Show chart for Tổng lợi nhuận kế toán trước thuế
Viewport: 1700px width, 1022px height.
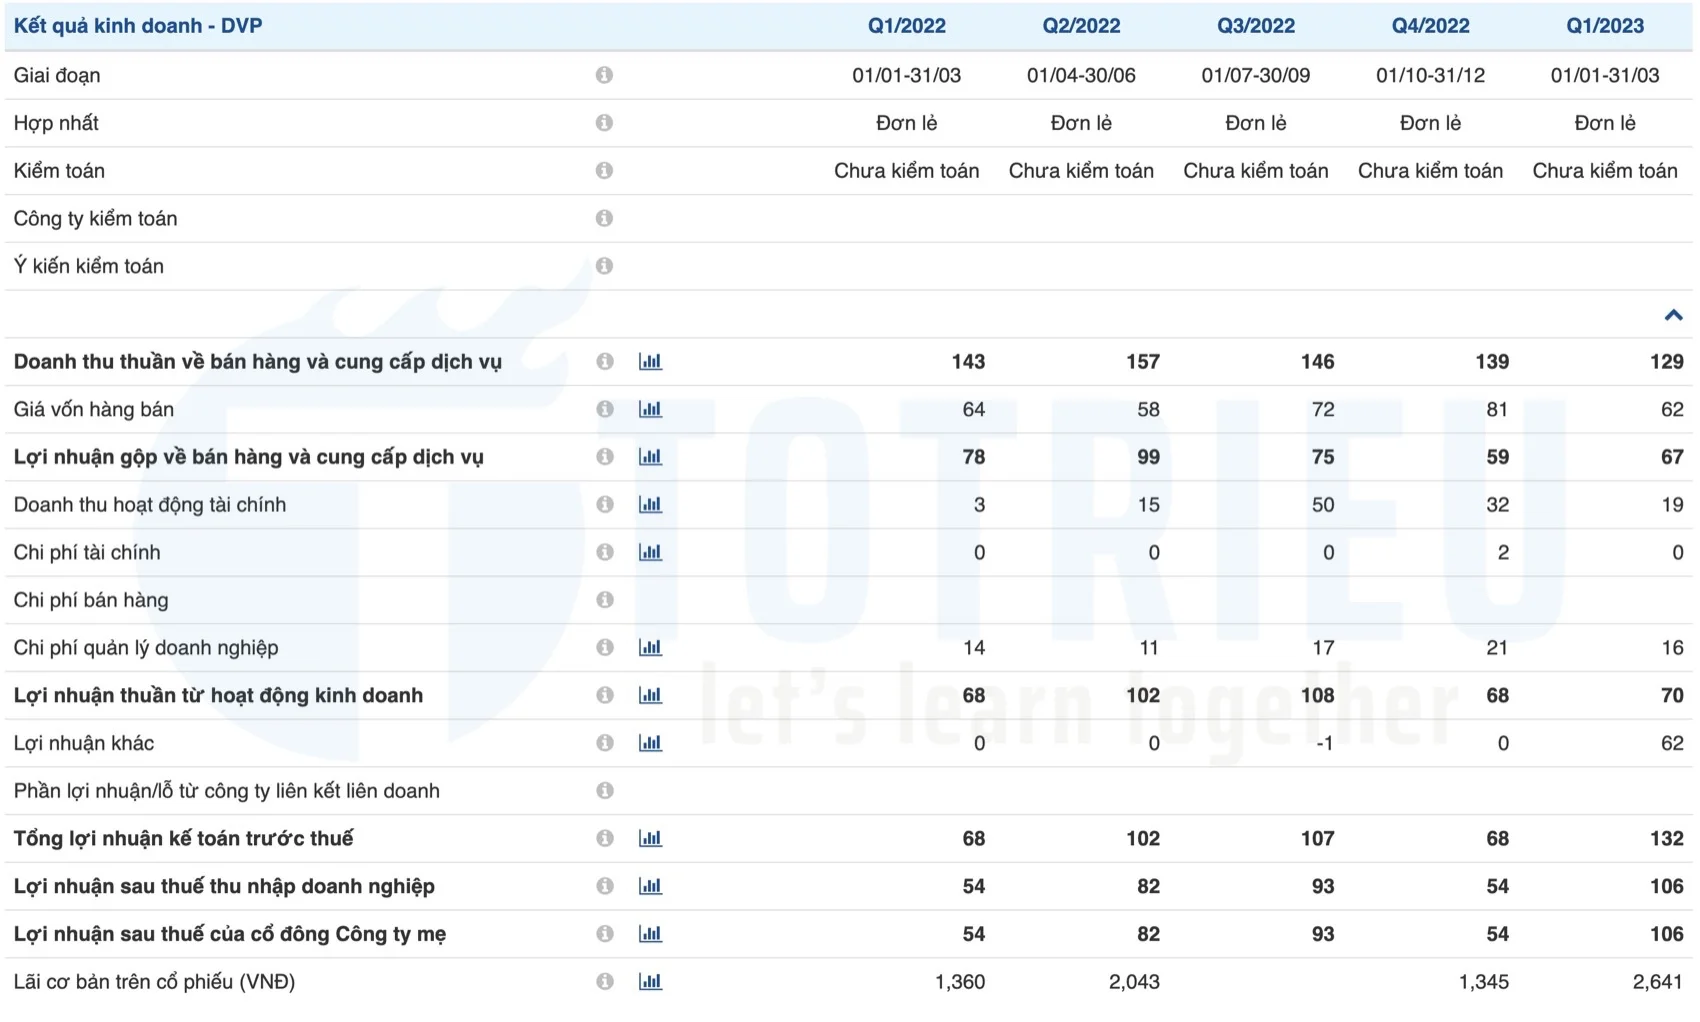(650, 838)
